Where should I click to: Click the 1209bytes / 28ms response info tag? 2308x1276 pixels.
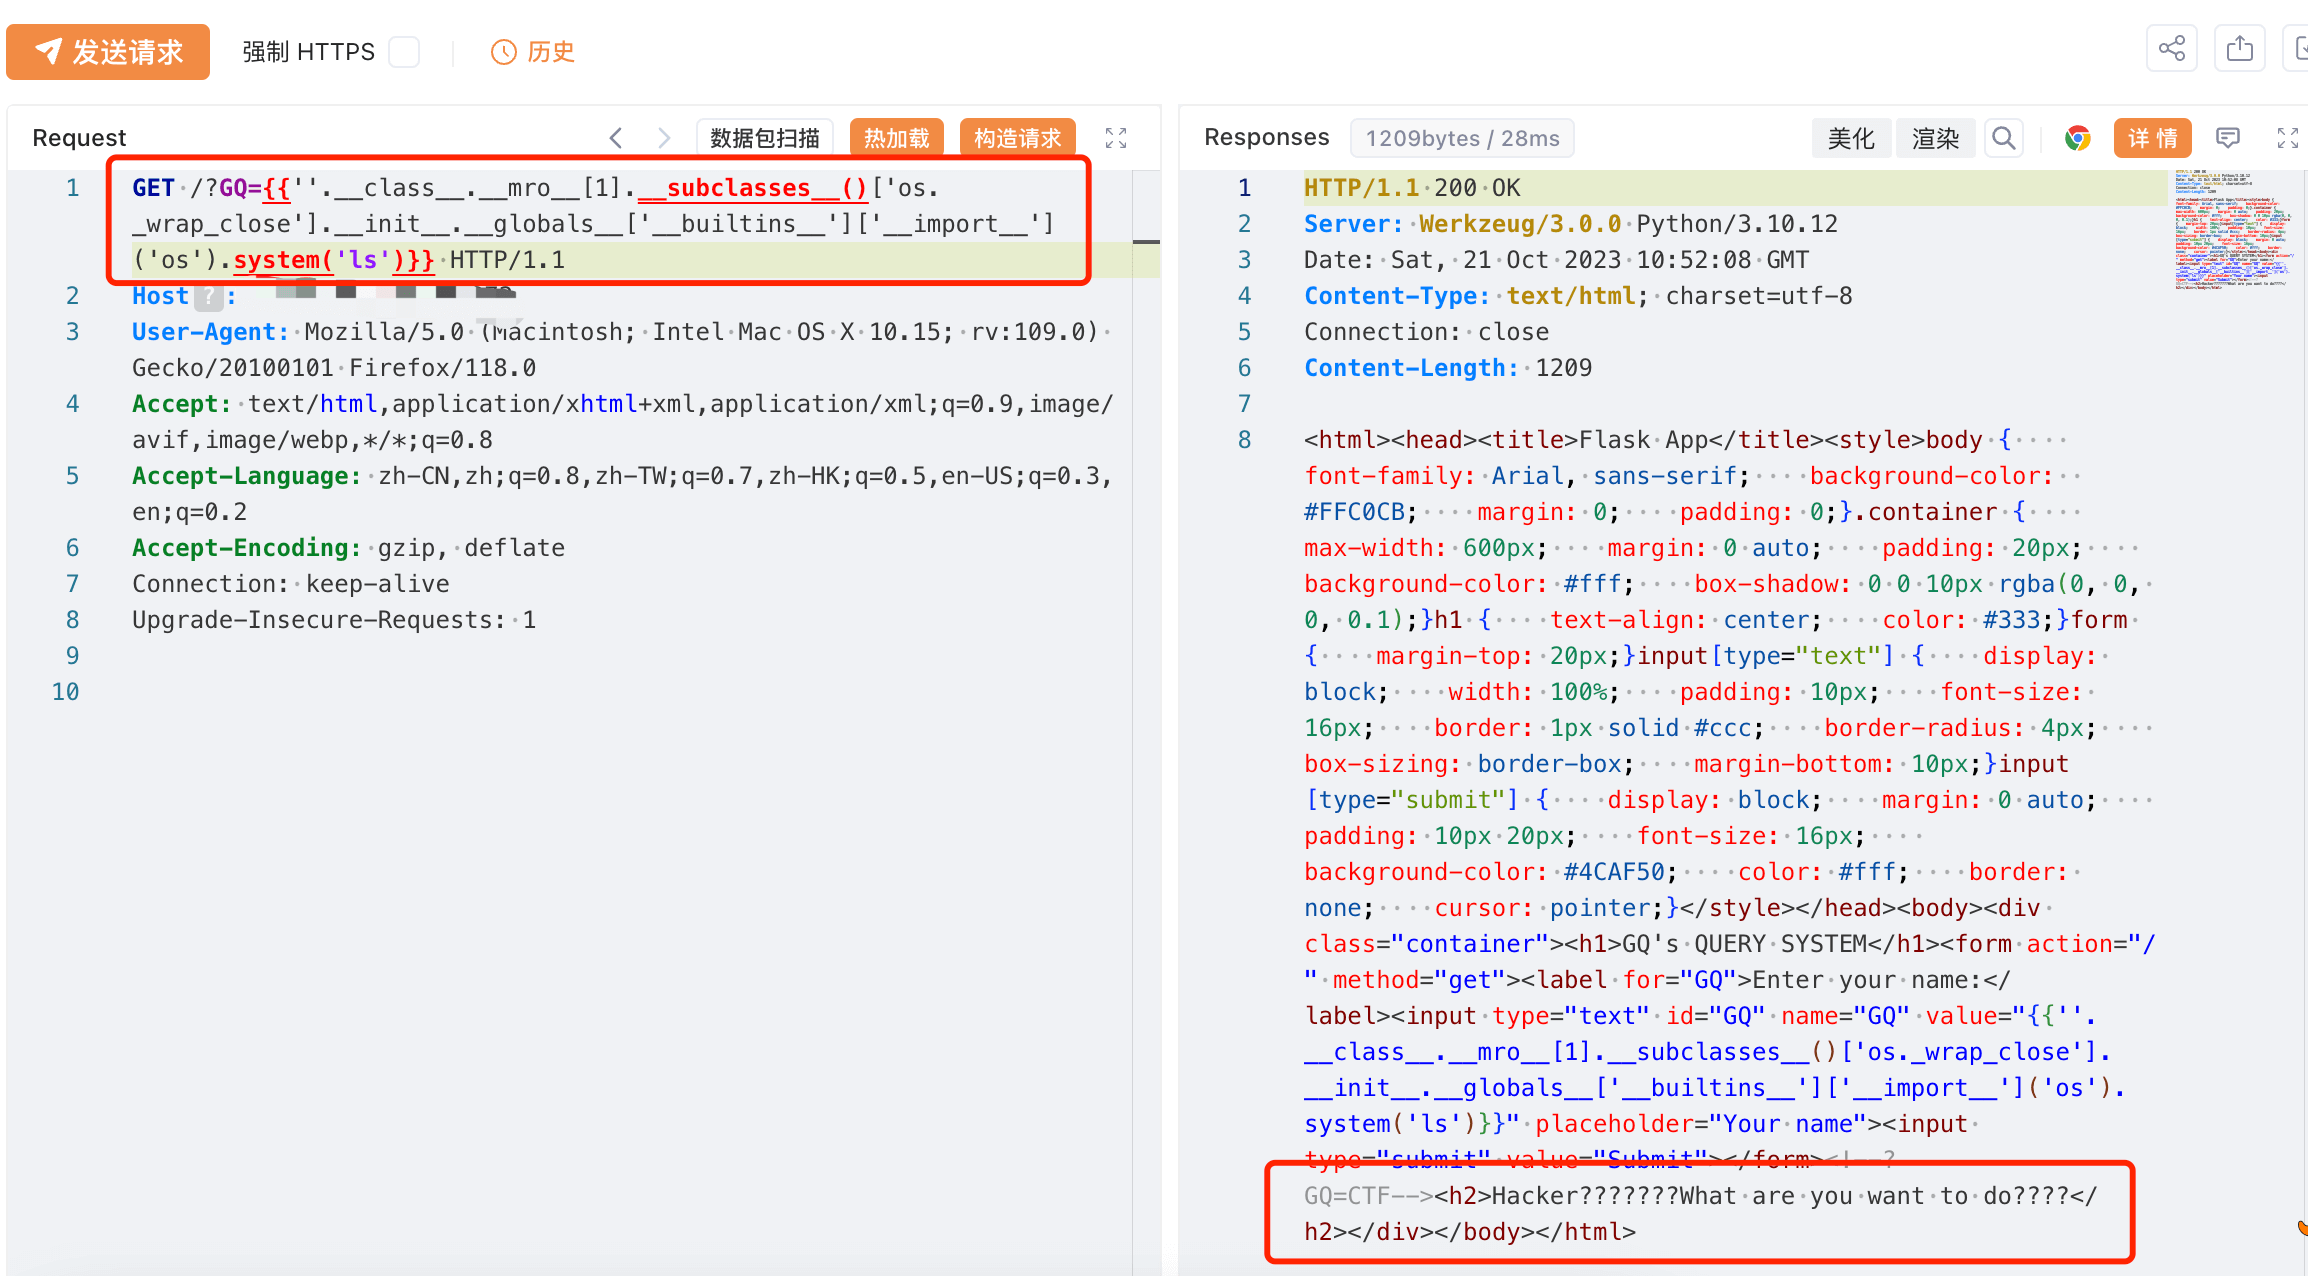(x=1462, y=138)
